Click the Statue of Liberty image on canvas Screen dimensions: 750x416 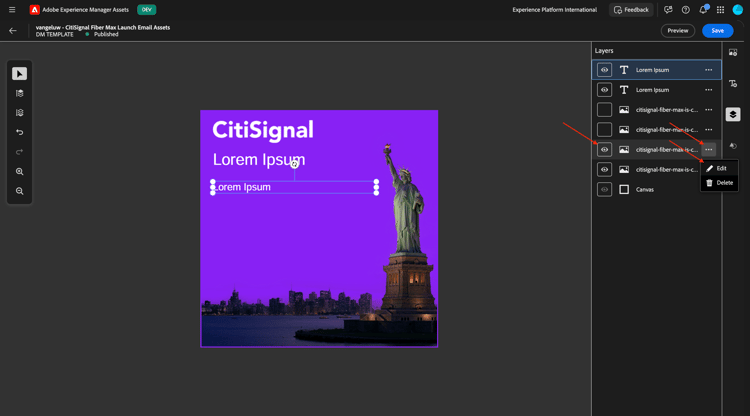pos(409,234)
